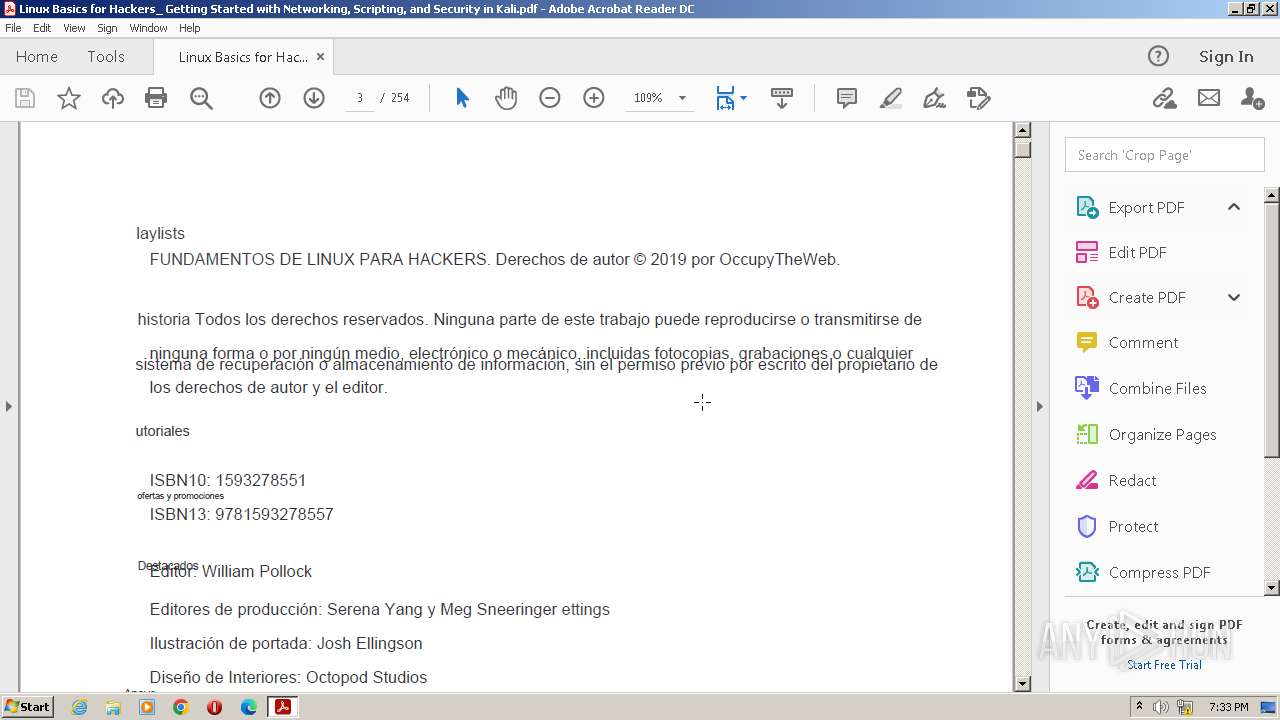Open the Compress PDF tool
Viewport: 1280px width, 720px height.
click(1143, 572)
